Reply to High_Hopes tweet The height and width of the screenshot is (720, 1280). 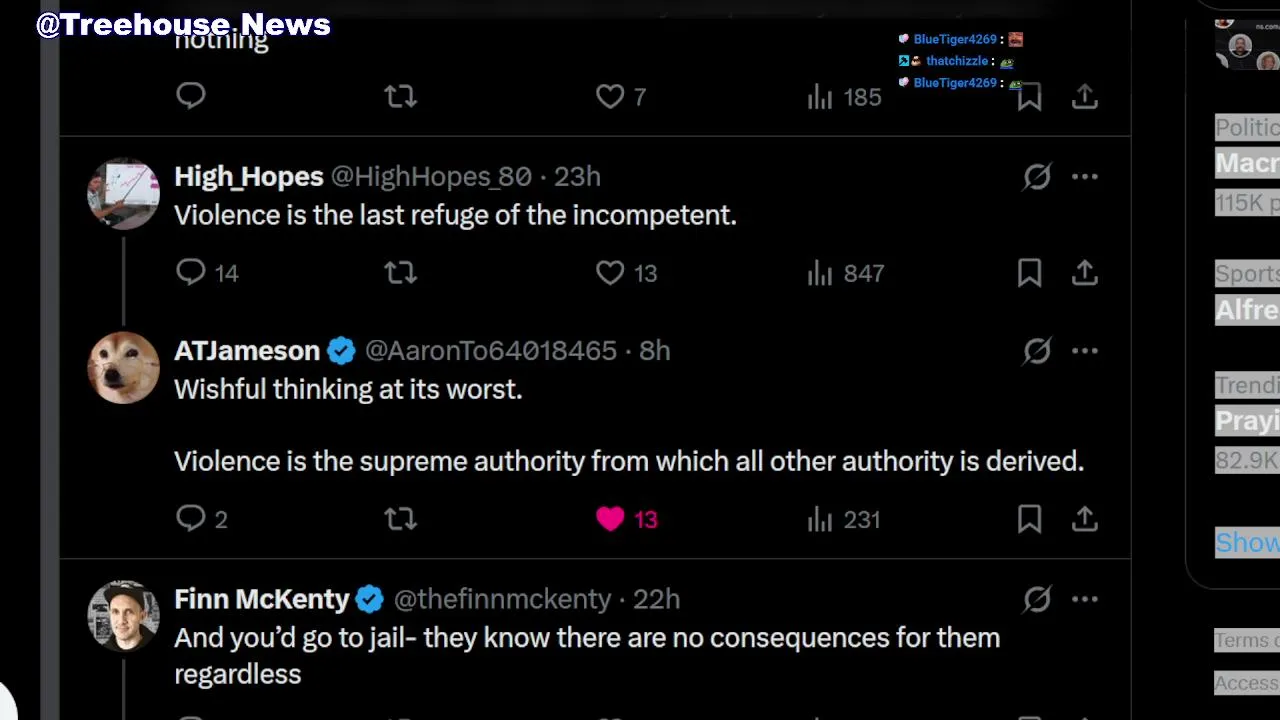click(x=191, y=273)
